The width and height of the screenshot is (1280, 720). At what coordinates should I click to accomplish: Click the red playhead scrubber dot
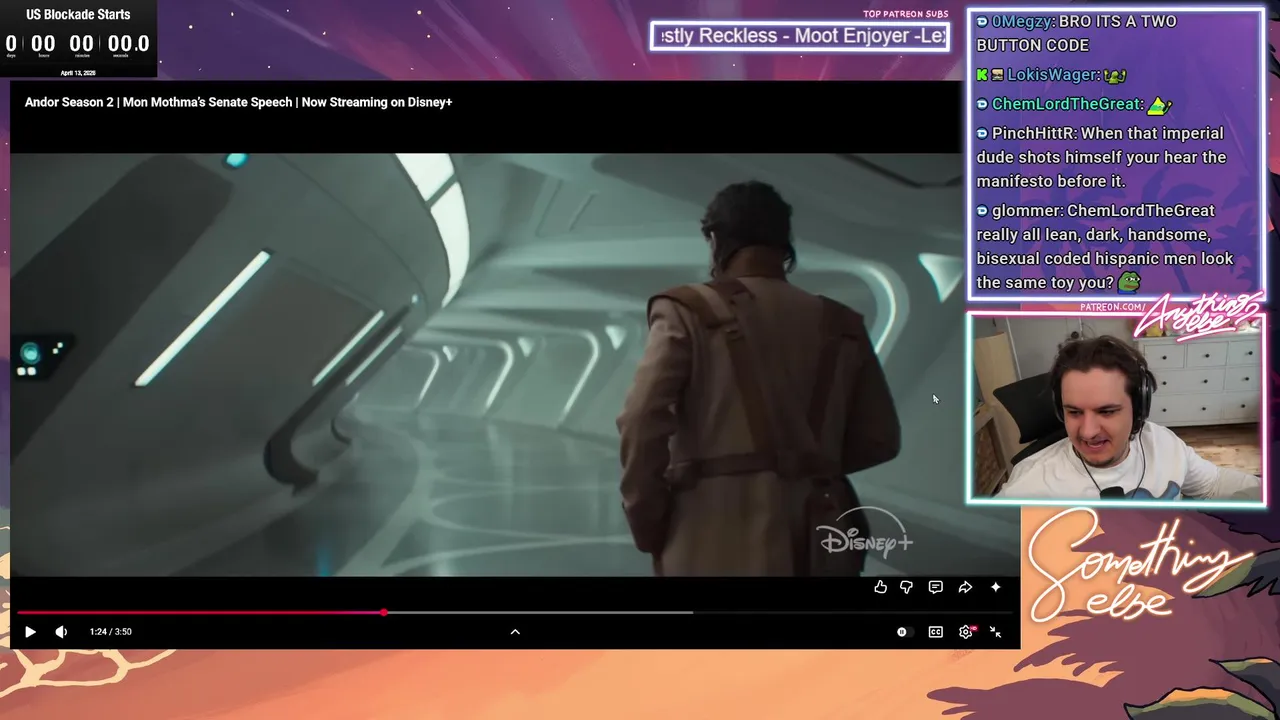(384, 612)
